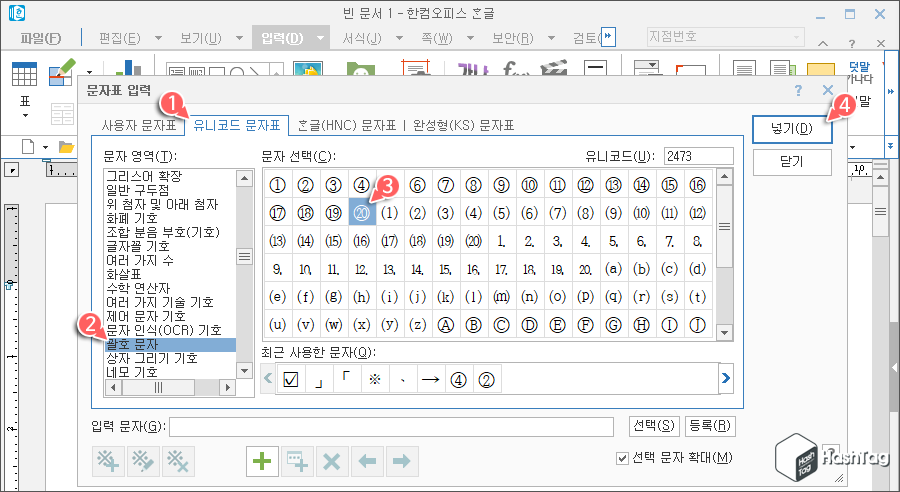Toggle 선택 문자 확대 checkbox
This screenshot has height=492, width=900.
[x=622, y=458]
